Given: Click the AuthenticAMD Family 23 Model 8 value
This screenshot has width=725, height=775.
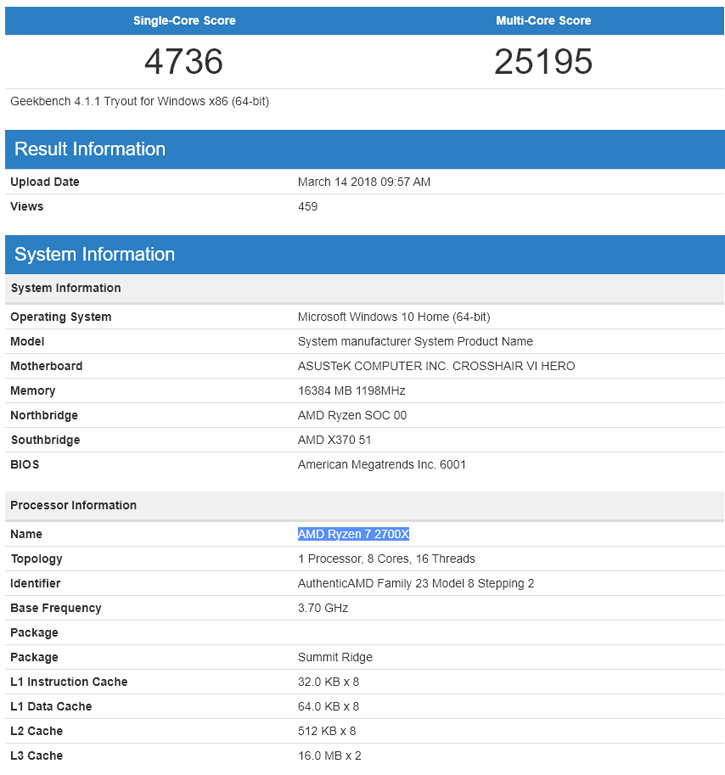Looking at the screenshot, I should (x=416, y=584).
